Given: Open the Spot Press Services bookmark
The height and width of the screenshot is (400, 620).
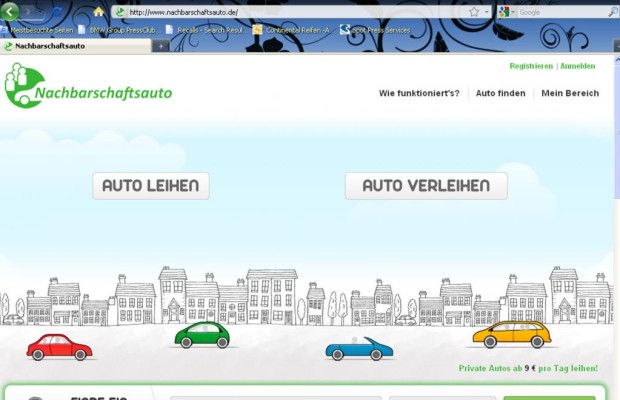Looking at the screenshot, I should pos(376,30).
